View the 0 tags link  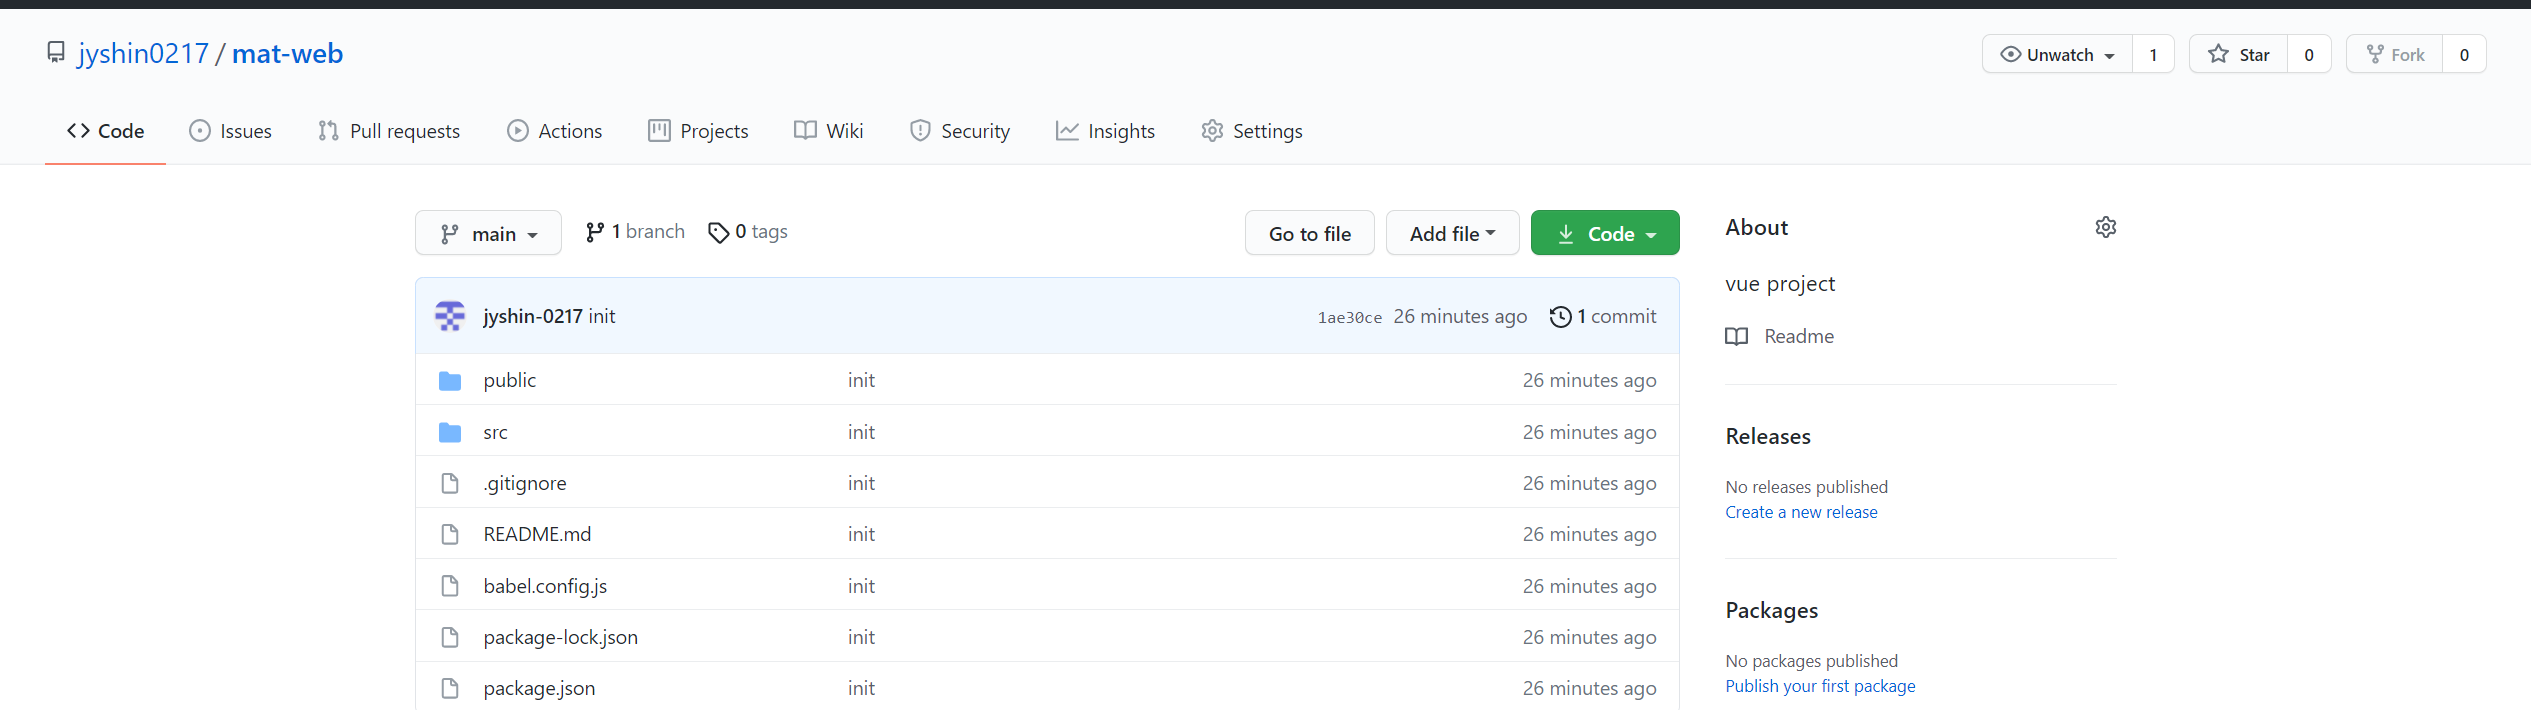pyautogui.click(x=748, y=232)
